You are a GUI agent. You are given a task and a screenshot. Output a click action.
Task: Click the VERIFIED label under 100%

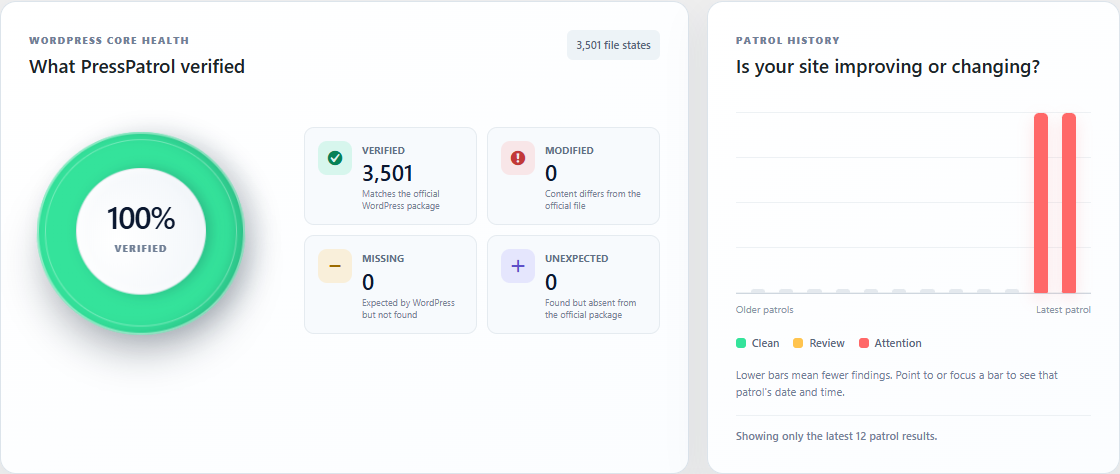(141, 248)
